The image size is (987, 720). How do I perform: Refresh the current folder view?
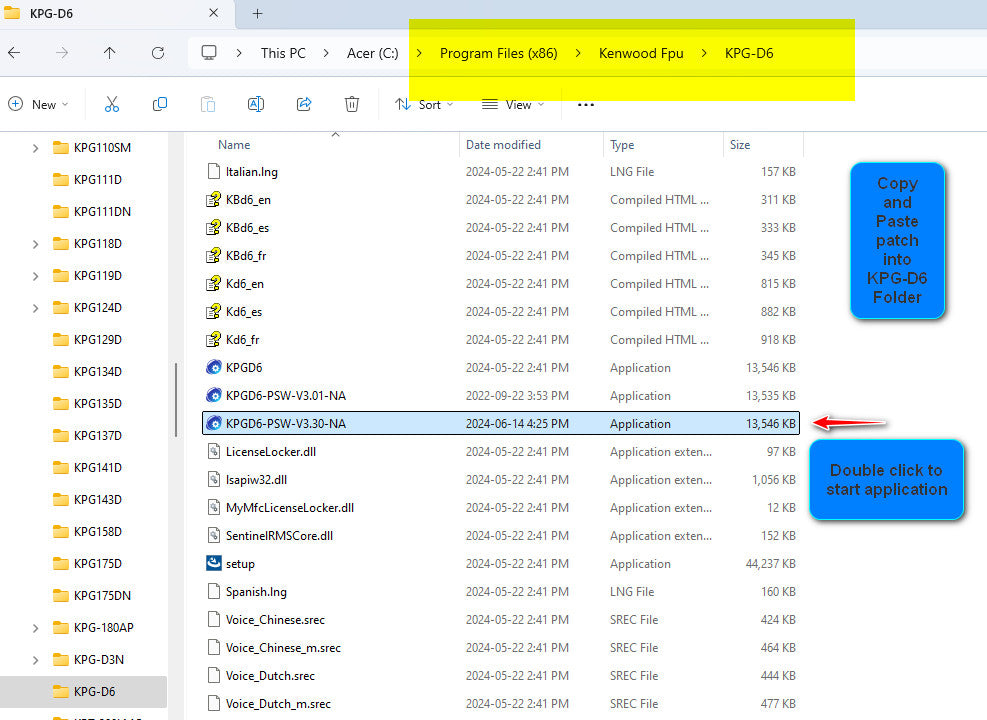pos(158,53)
